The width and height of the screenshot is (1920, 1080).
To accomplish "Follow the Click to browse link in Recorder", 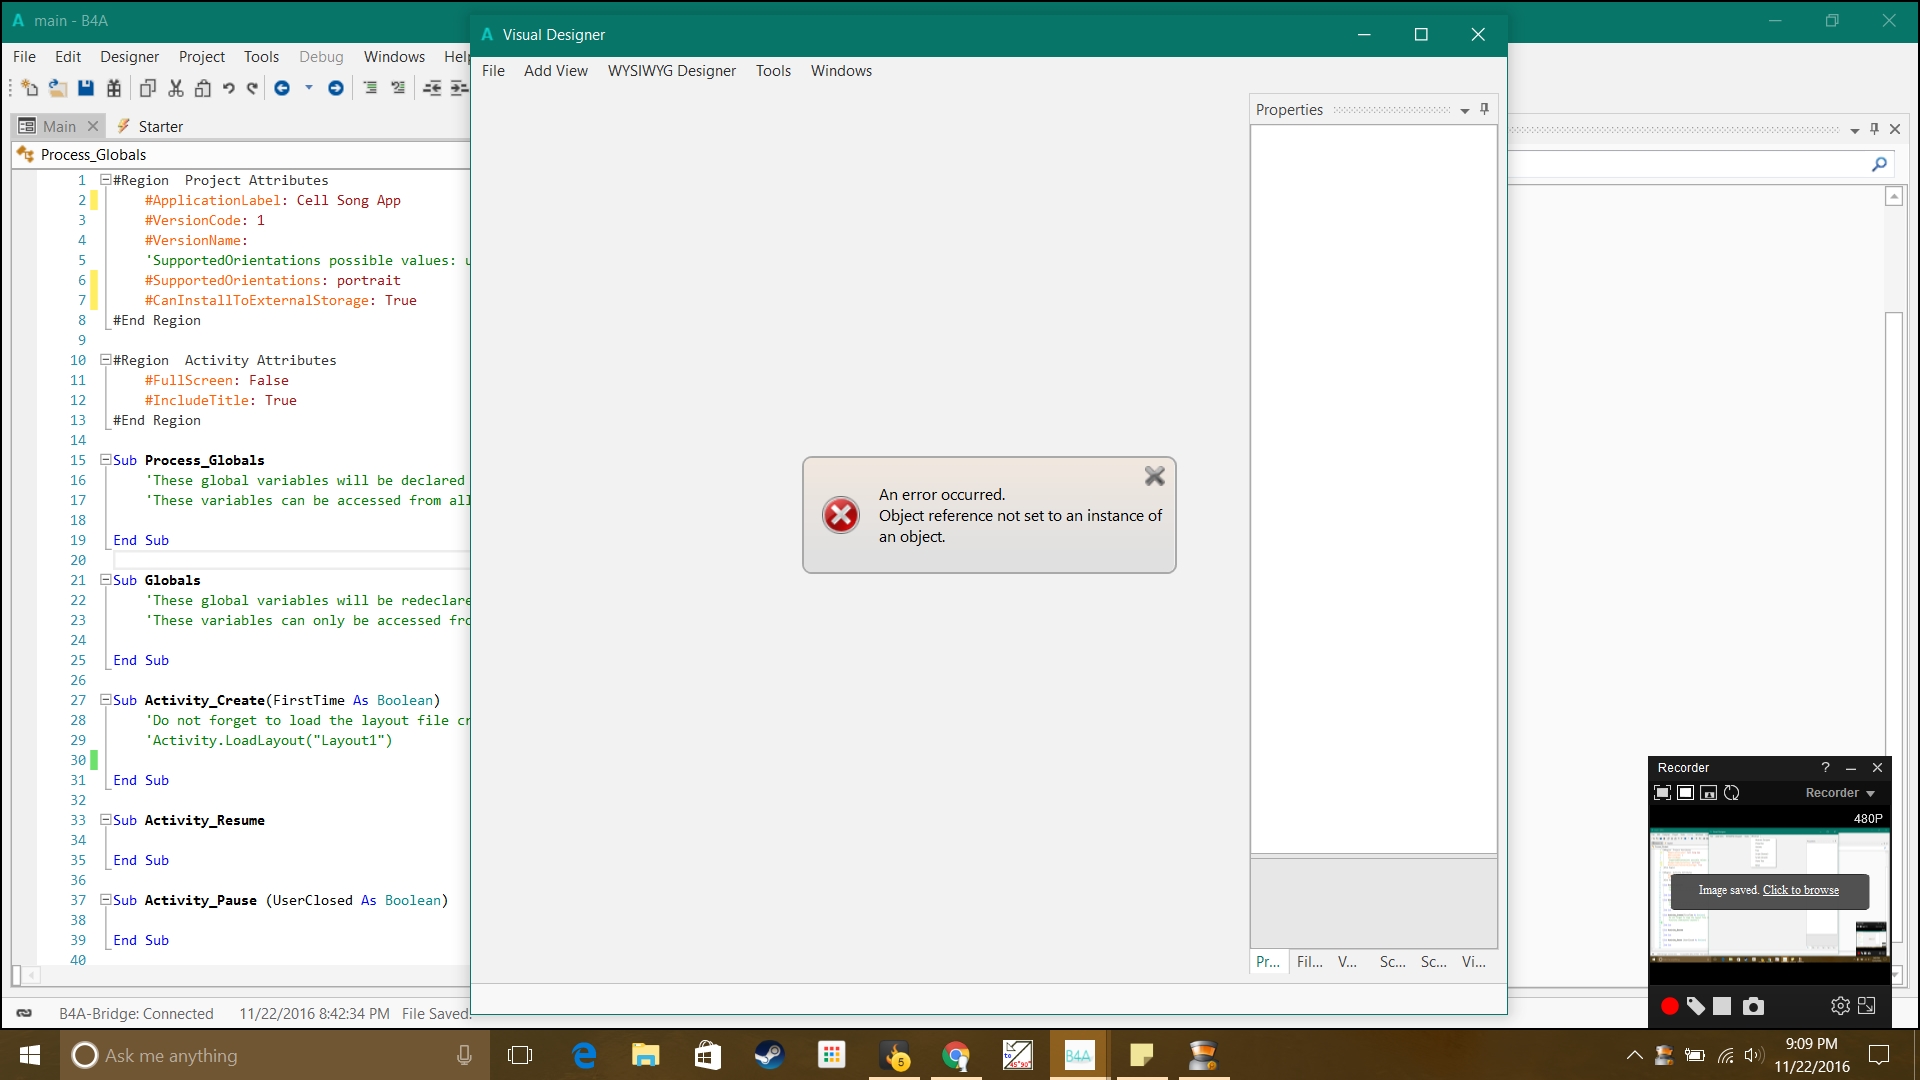I will 1800,889.
